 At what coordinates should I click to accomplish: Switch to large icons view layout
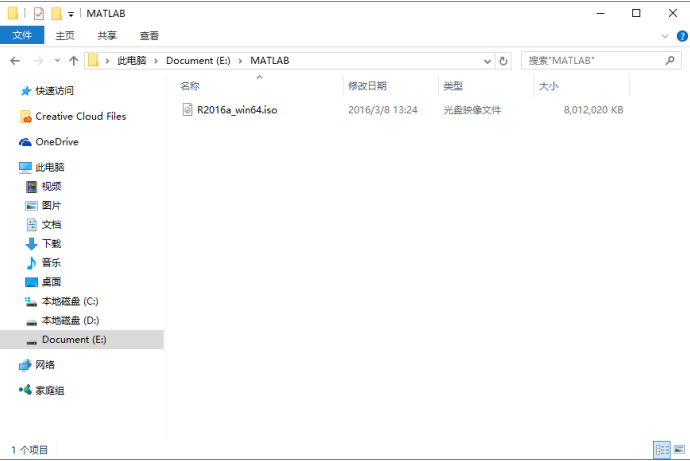tap(679, 450)
